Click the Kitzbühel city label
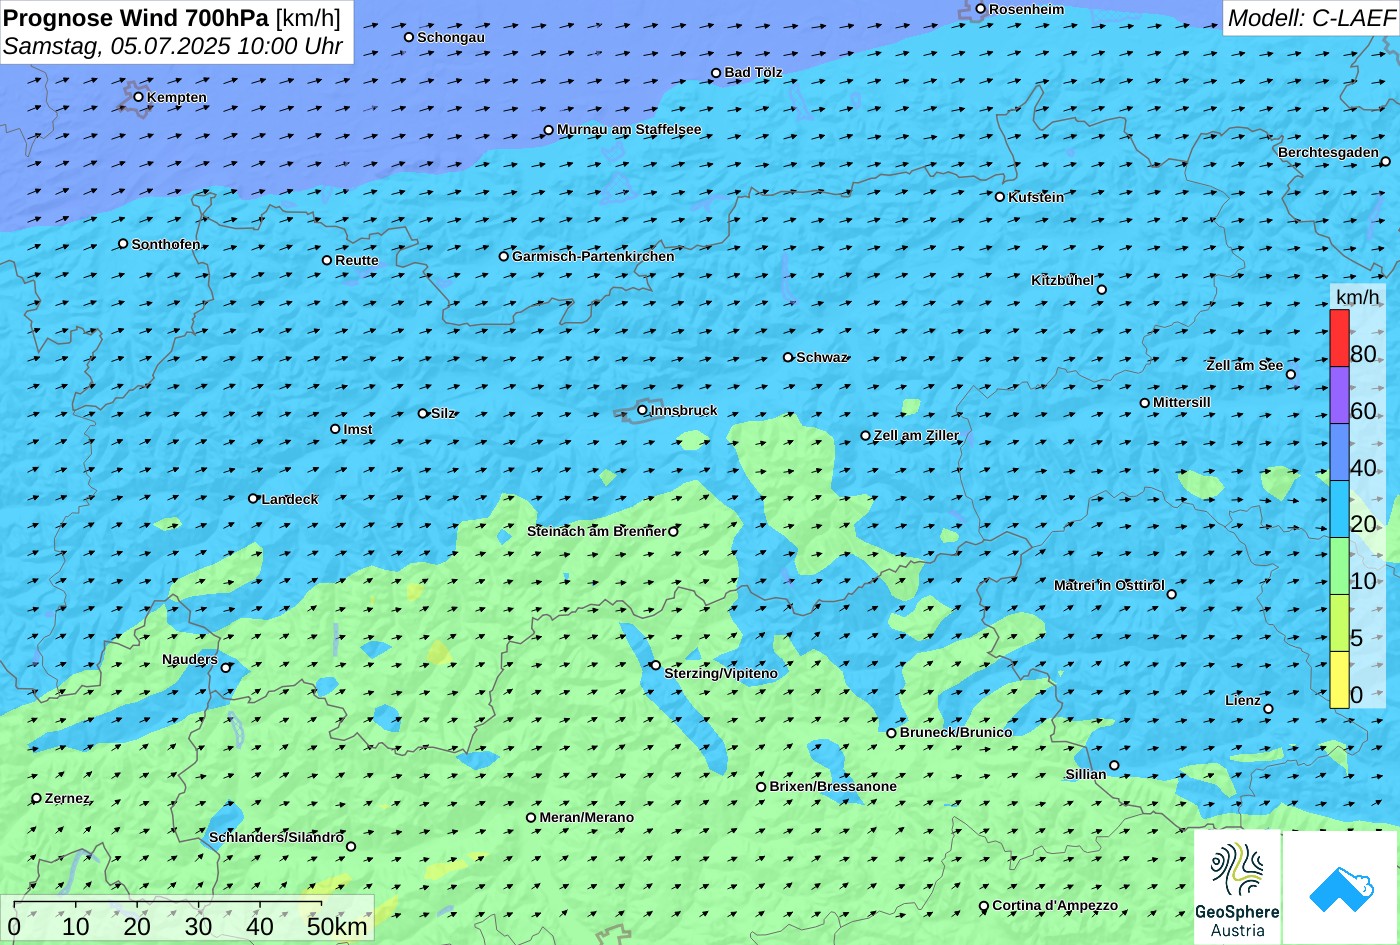 pos(1062,280)
